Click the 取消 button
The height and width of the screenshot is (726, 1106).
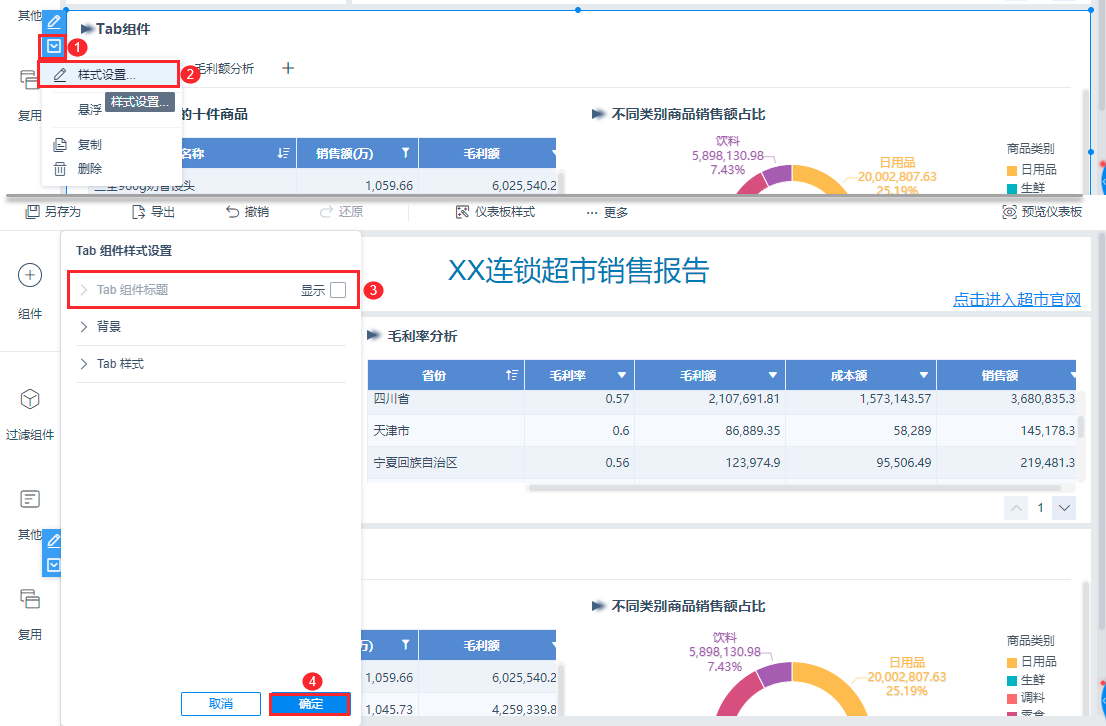point(221,703)
